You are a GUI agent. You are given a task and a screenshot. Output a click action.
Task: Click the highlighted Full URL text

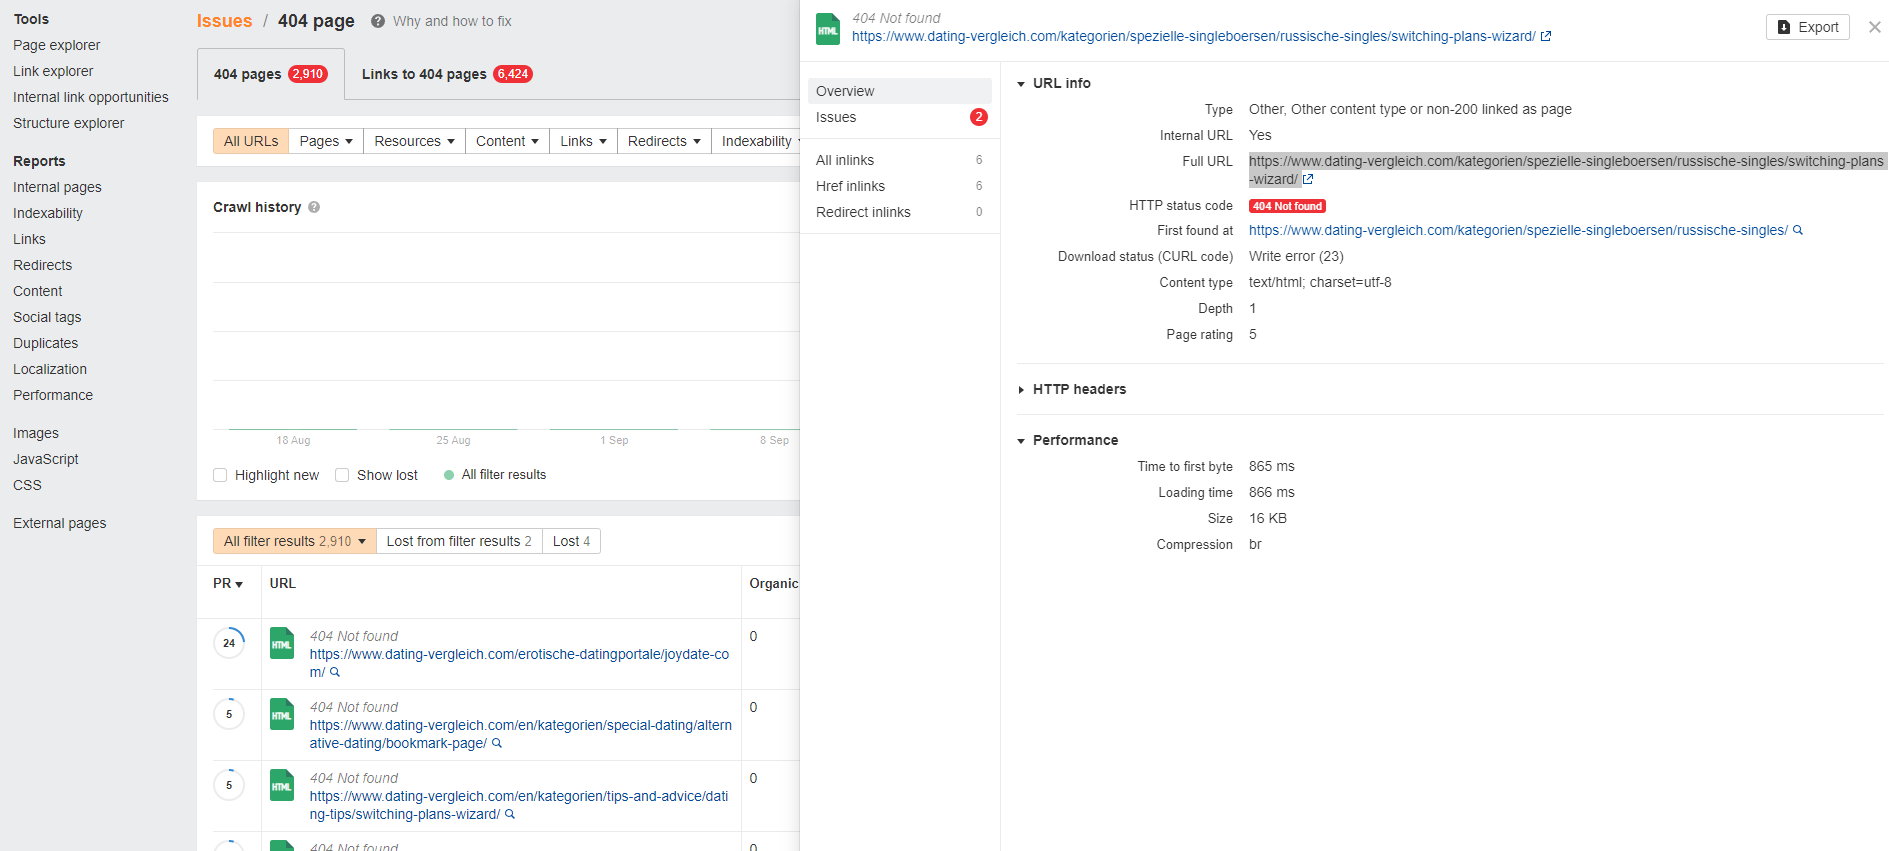(1566, 170)
